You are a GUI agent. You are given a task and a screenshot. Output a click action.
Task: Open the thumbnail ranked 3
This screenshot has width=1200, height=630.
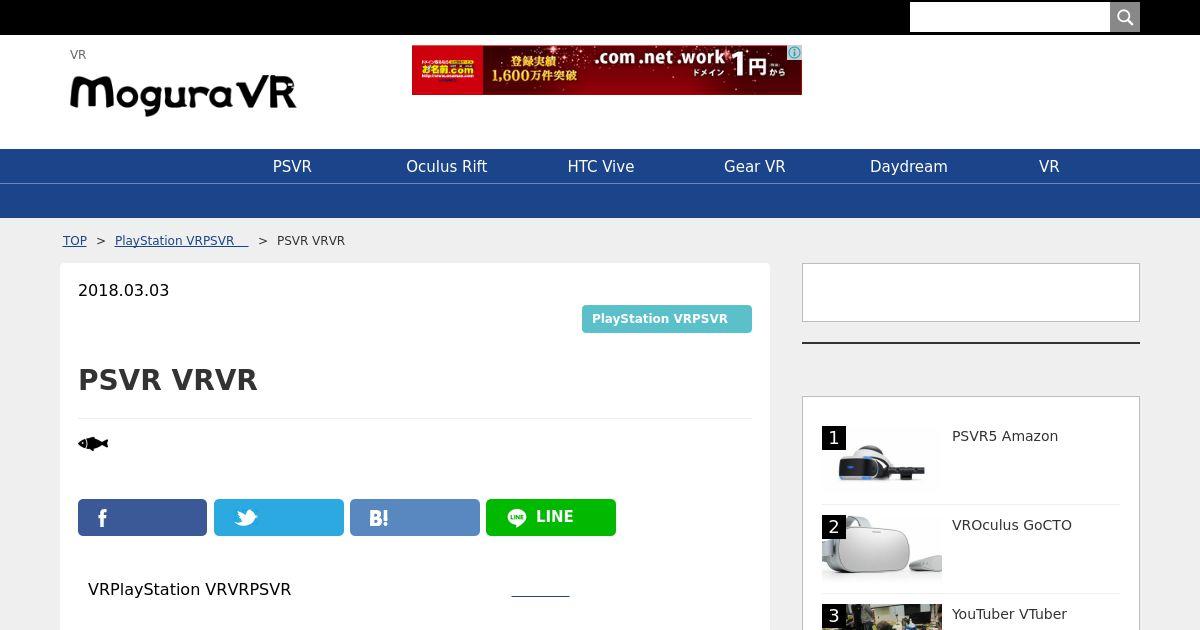click(882, 617)
